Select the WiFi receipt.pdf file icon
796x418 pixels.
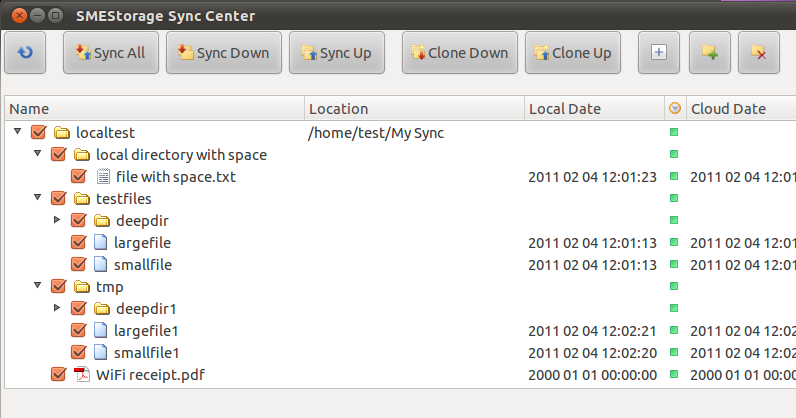[82, 374]
